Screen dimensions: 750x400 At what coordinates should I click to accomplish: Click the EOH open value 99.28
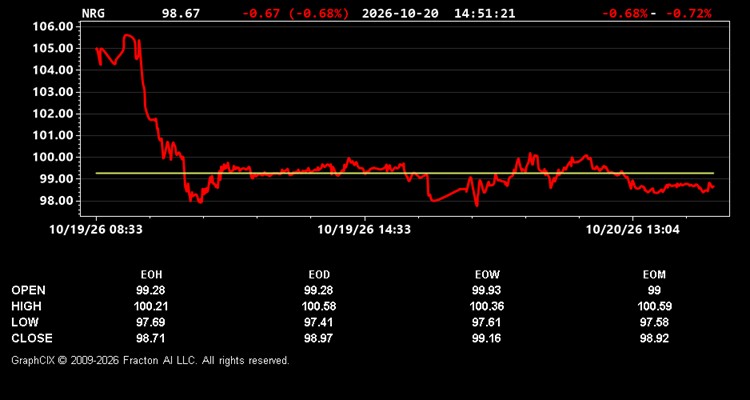pos(151,290)
